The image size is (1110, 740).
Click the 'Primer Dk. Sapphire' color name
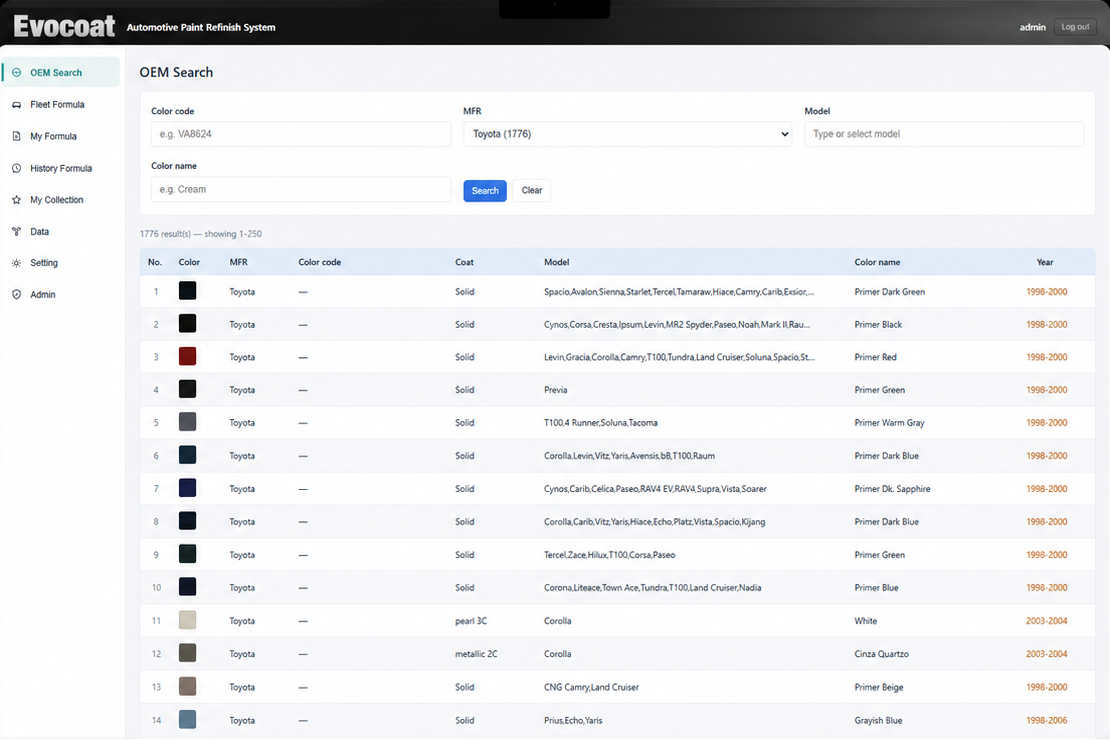pyautogui.click(x=892, y=489)
